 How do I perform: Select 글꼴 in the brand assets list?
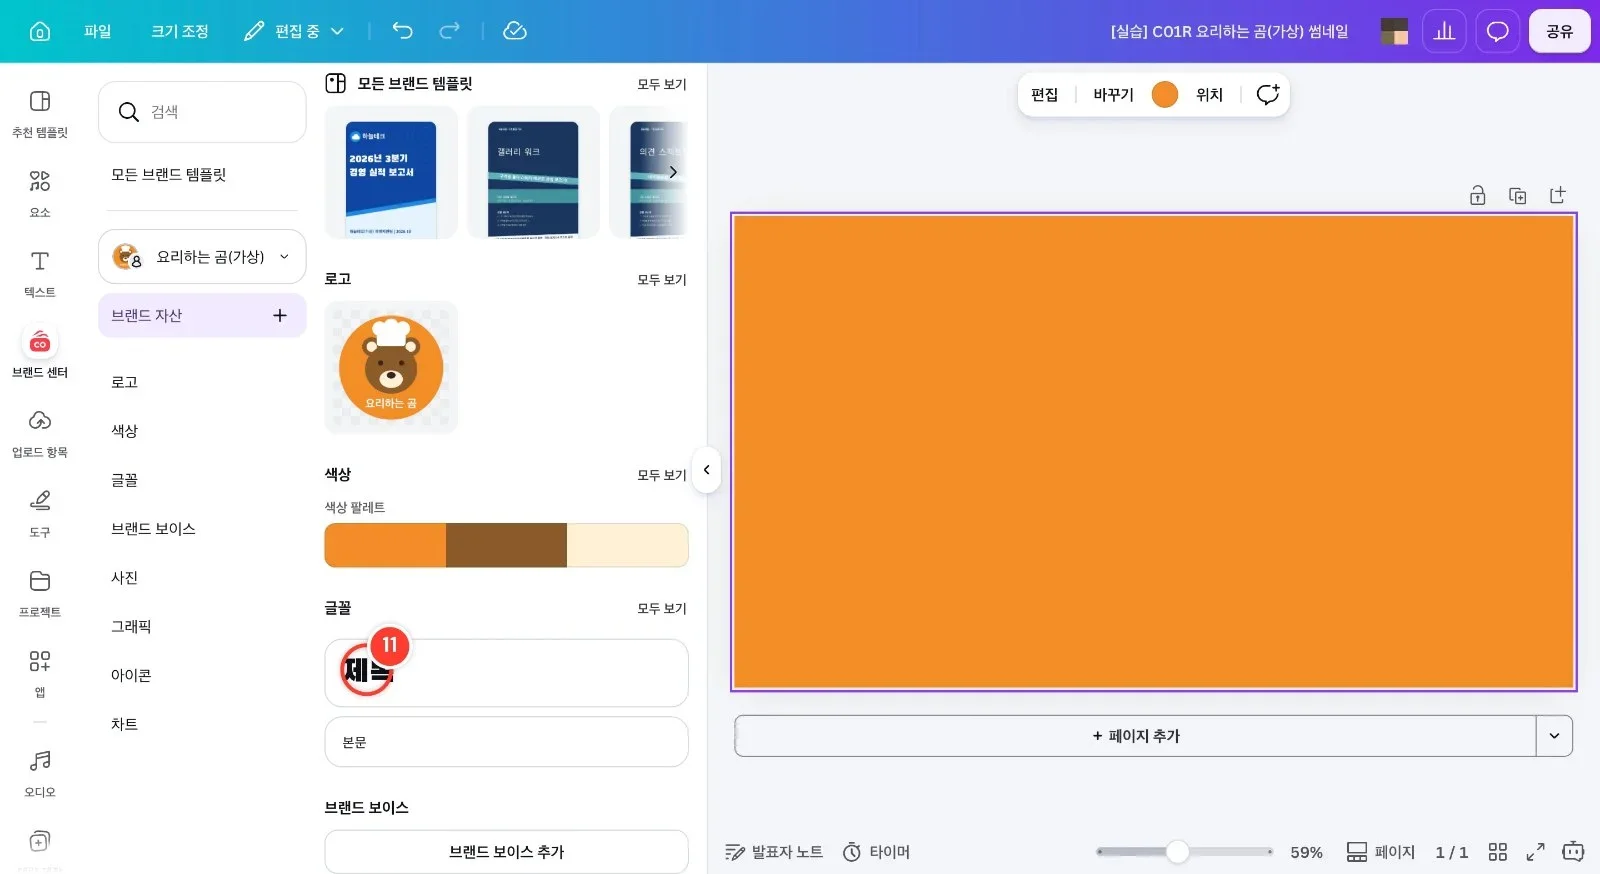[124, 480]
